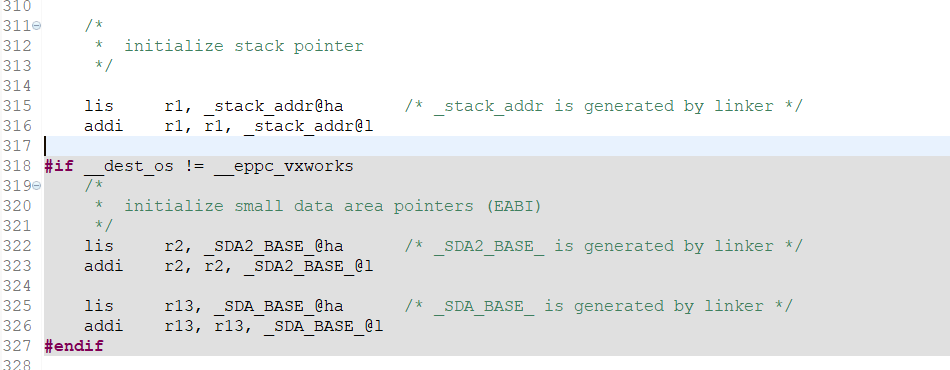Click _SDA2_BASE_@ha operand on line 322
This screenshot has height=370, width=950.
click(x=274, y=246)
